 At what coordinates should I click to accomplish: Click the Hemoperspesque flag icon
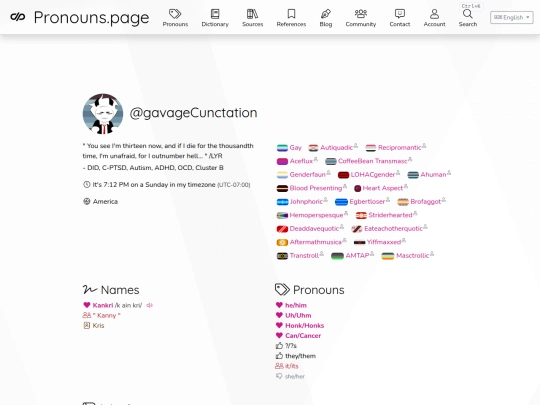(282, 216)
